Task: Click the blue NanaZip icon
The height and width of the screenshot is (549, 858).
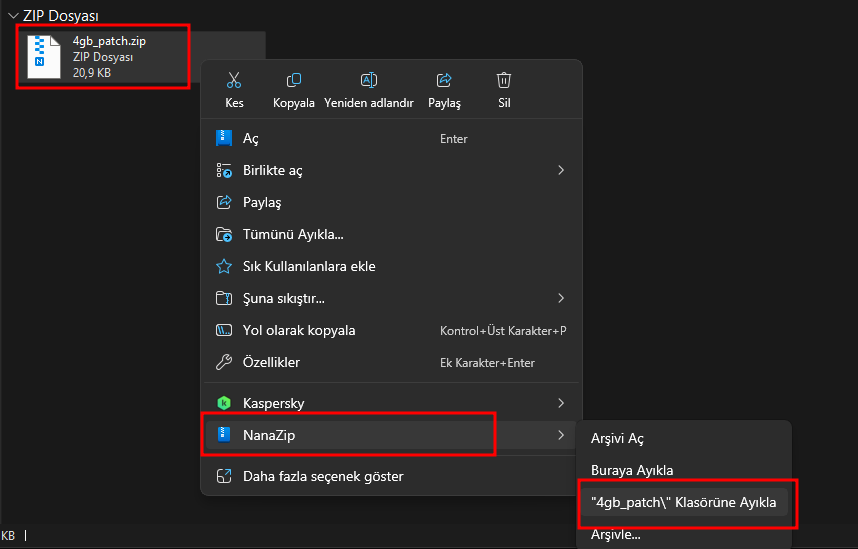Action: point(224,435)
